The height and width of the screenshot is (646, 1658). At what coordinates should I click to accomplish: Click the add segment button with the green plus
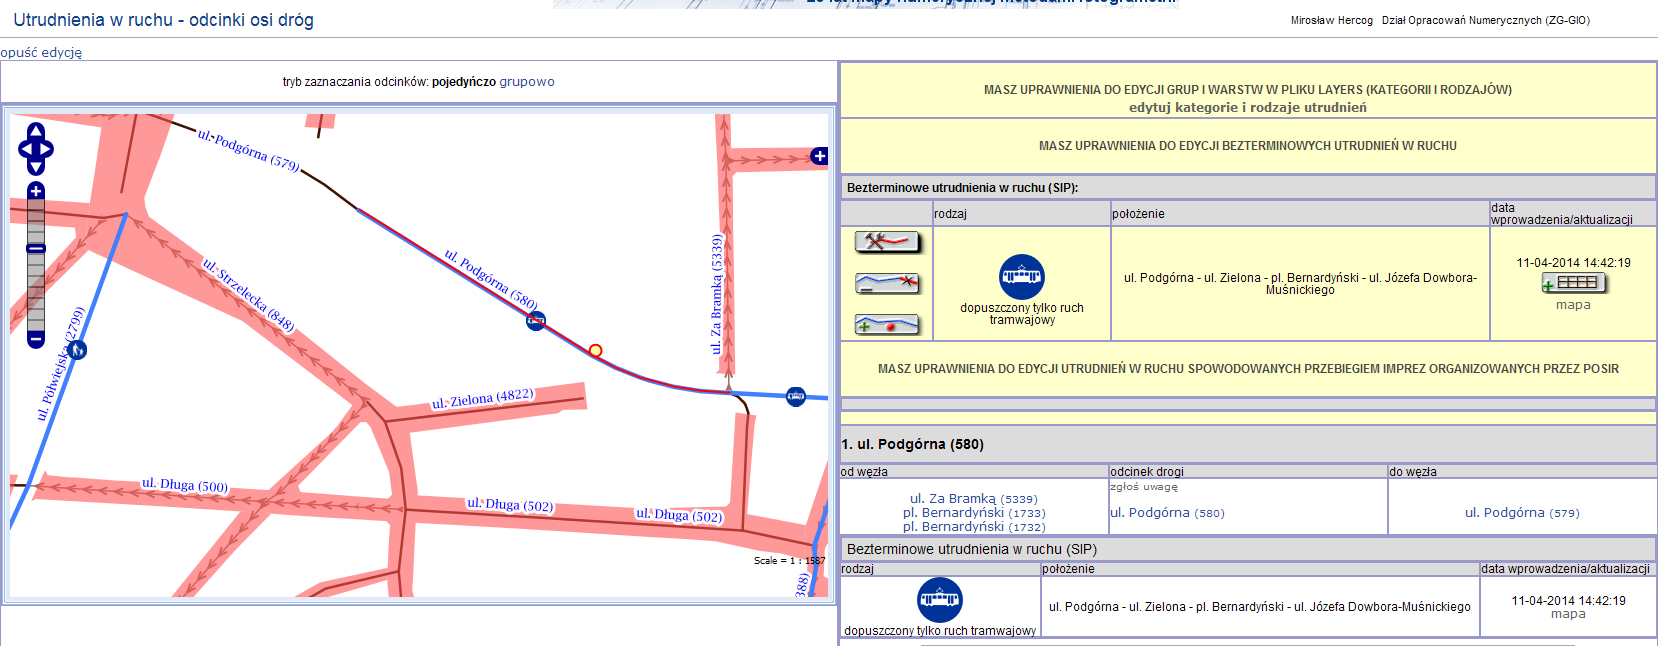pyautogui.click(x=887, y=325)
